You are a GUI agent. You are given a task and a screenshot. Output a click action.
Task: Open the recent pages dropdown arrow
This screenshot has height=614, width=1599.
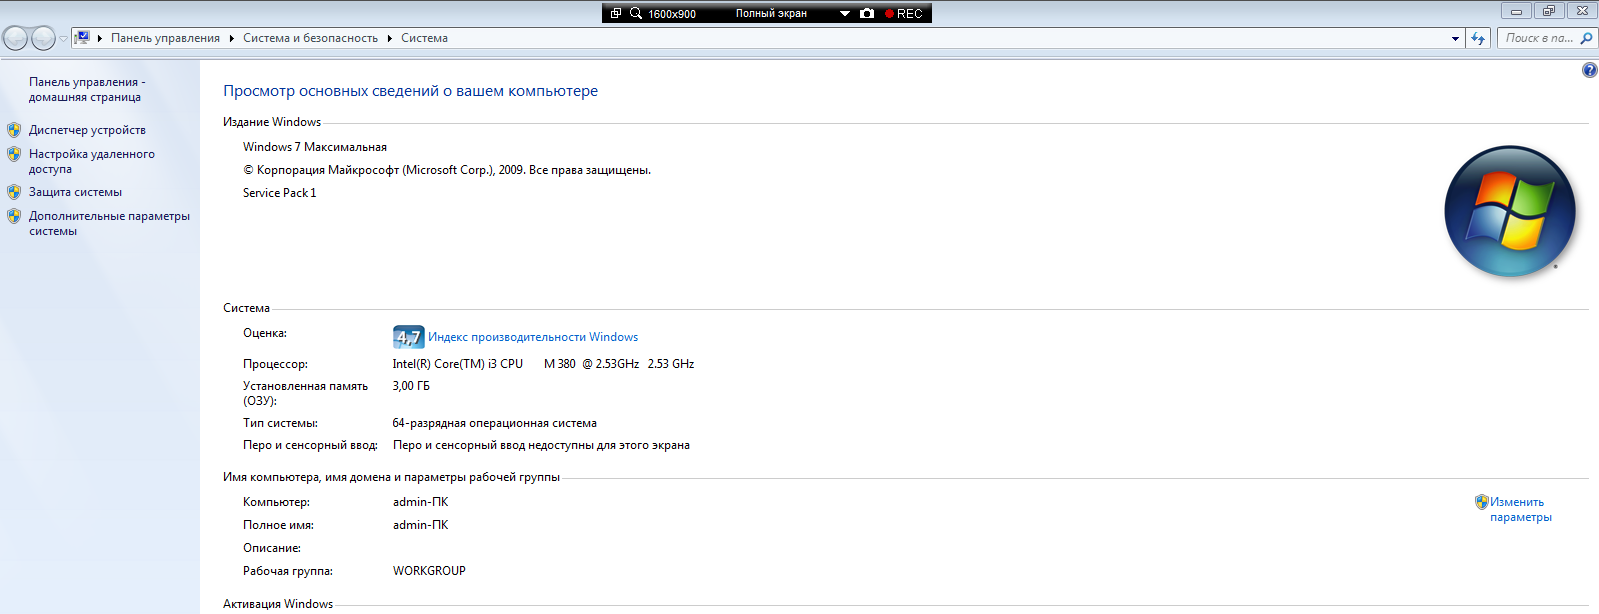click(63, 39)
